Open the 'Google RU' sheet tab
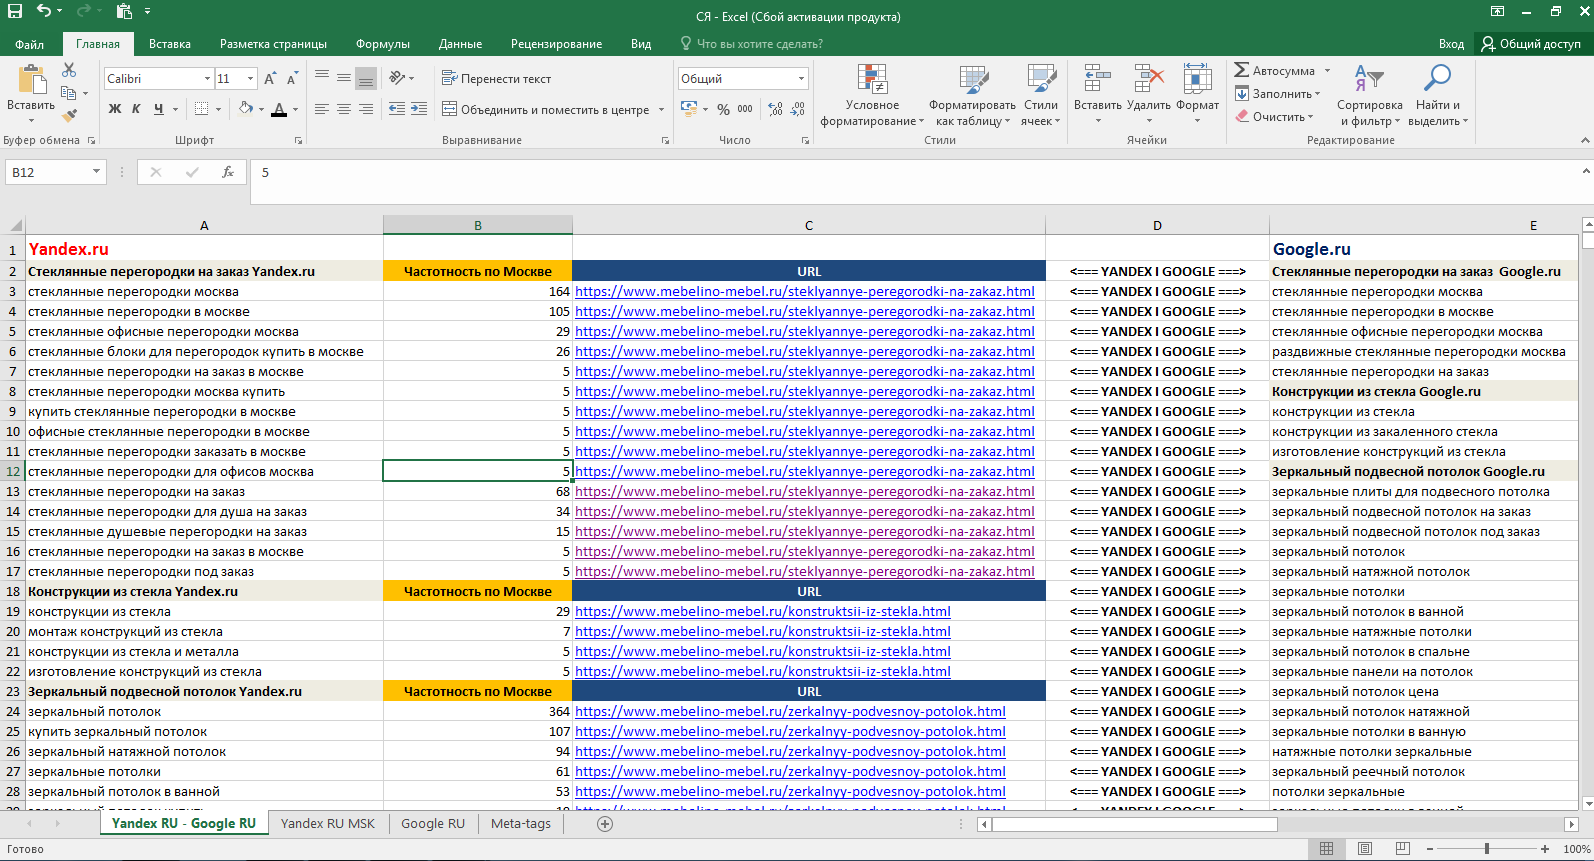The image size is (1594, 861). click(x=433, y=824)
